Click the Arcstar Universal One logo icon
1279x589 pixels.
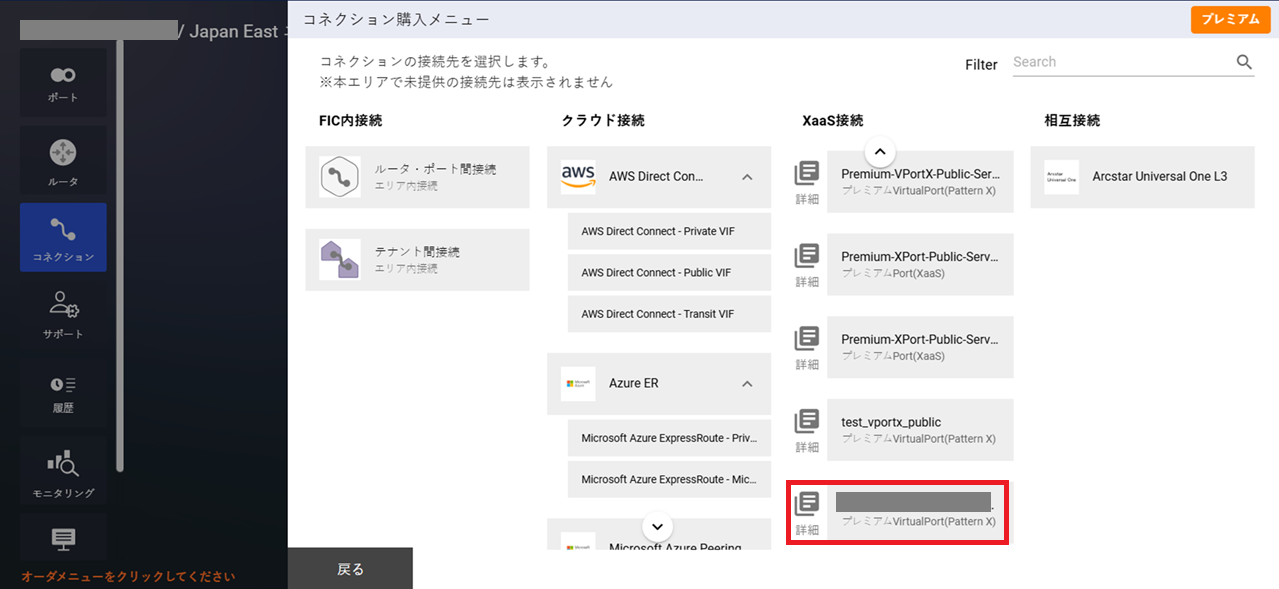click(1060, 177)
